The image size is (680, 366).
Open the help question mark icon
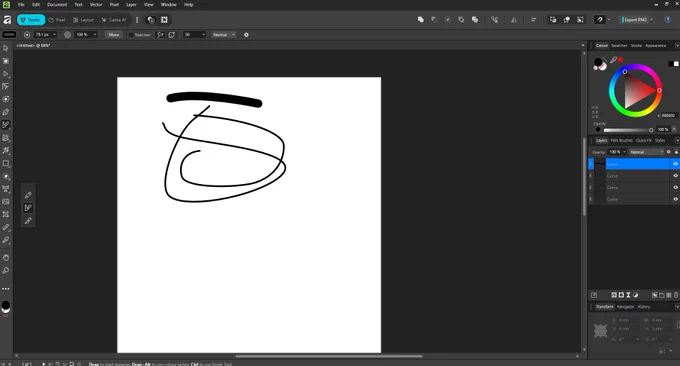[667, 20]
